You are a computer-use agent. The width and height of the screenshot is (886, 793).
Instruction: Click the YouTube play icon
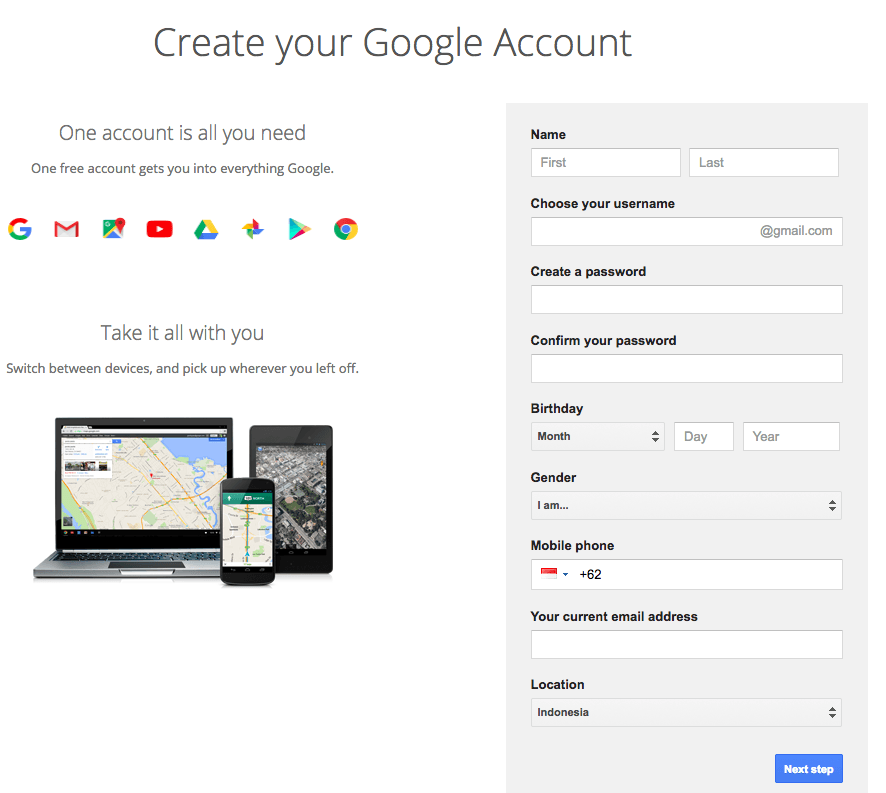(159, 229)
